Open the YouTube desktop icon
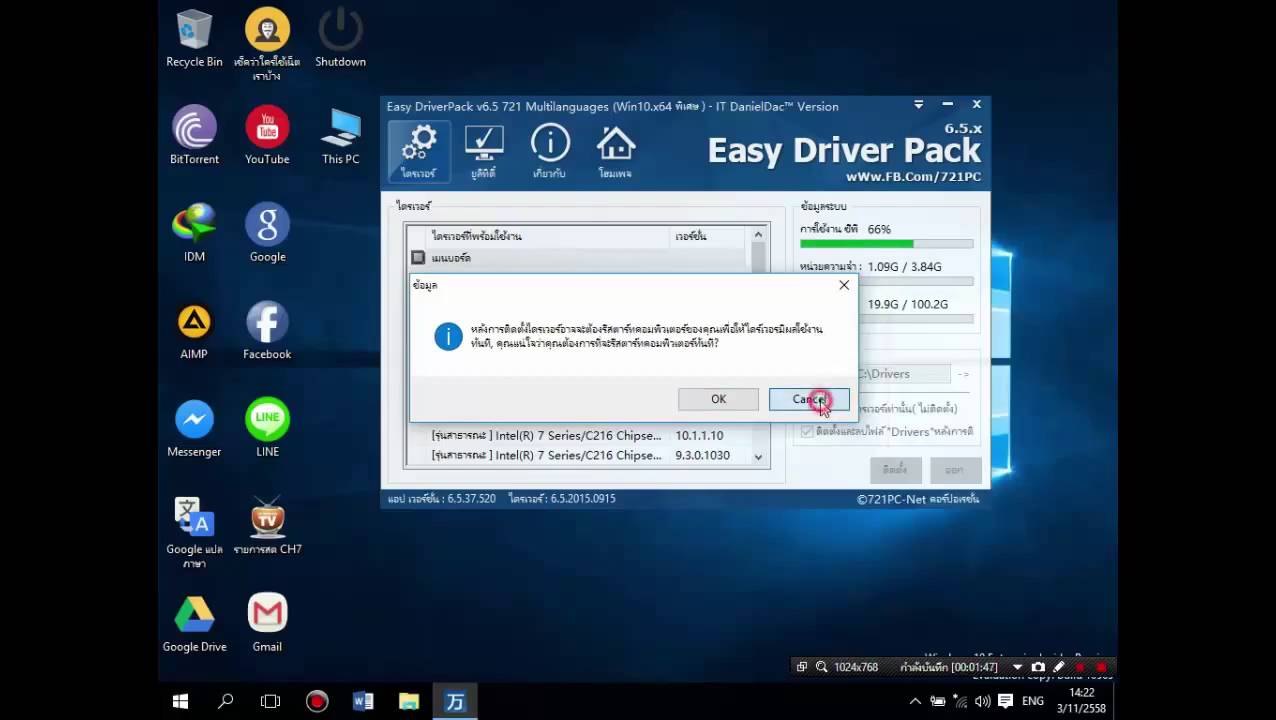The width and height of the screenshot is (1276, 720). click(267, 135)
